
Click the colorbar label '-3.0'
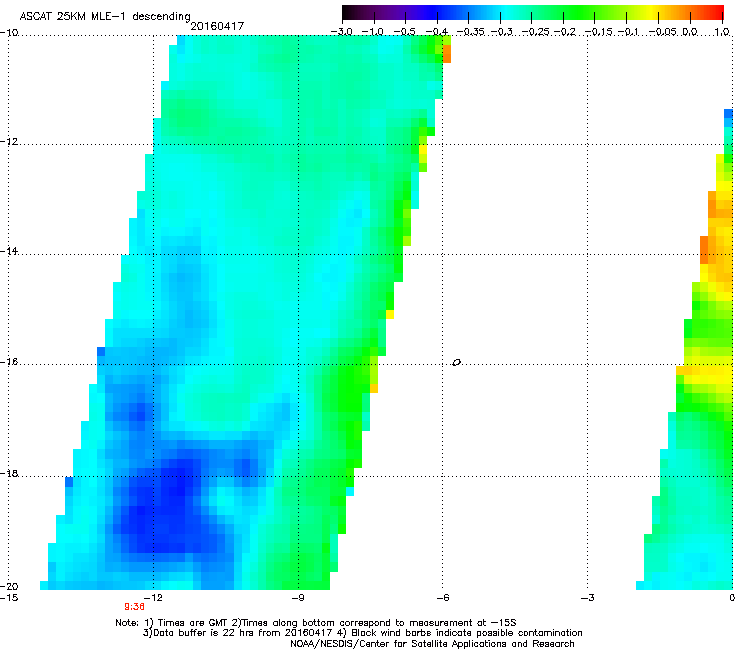click(342, 32)
